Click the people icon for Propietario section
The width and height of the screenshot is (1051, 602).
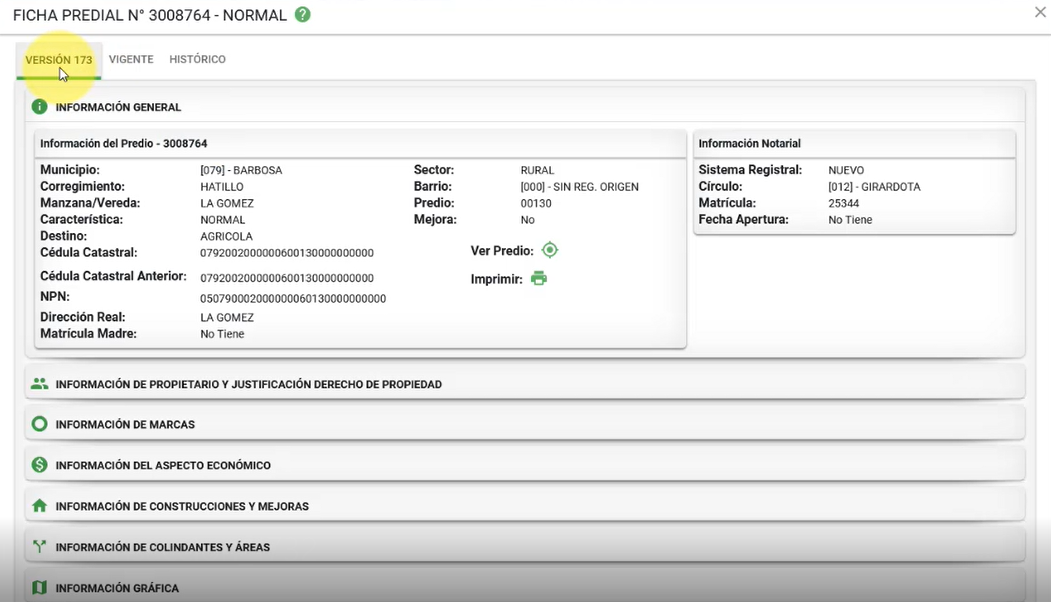pyautogui.click(x=39, y=384)
